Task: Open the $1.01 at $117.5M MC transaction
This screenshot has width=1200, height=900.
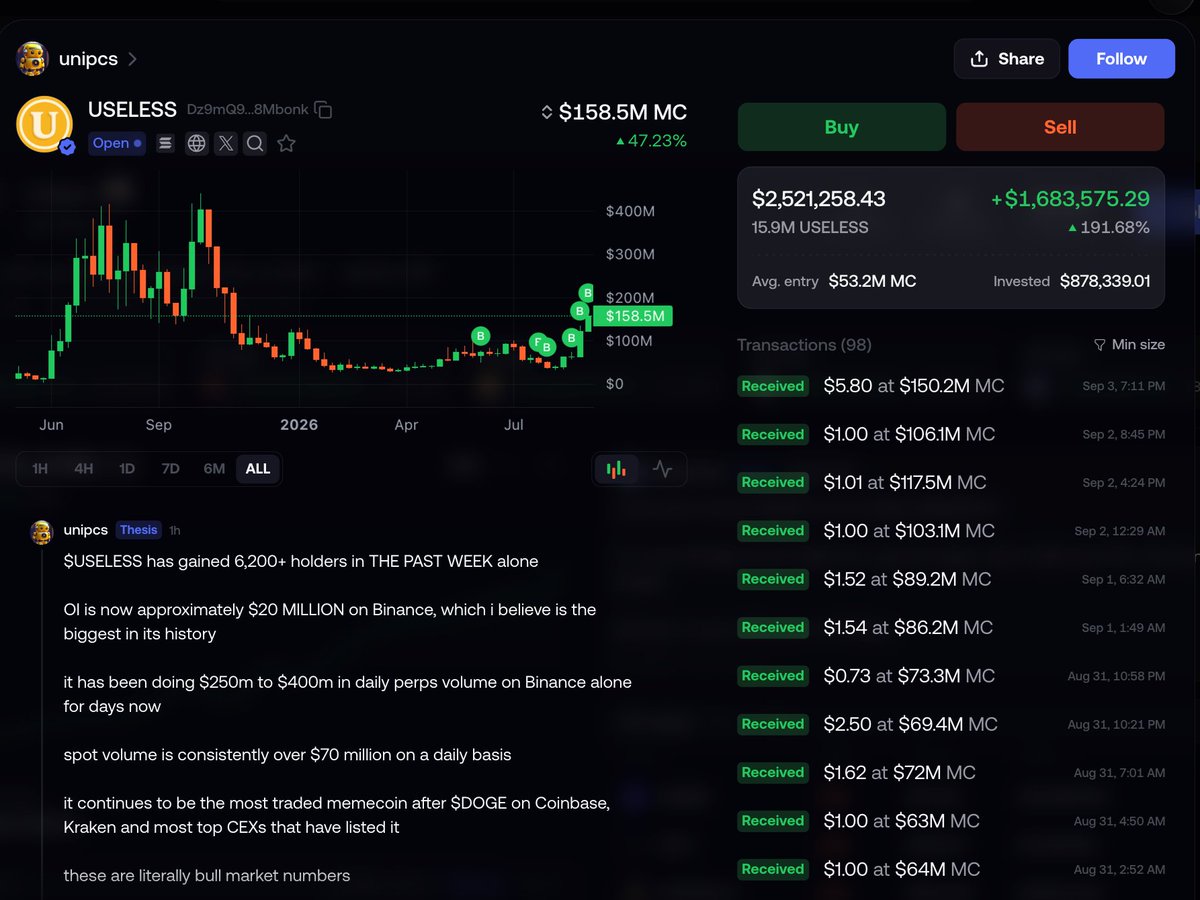Action: click(x=951, y=482)
